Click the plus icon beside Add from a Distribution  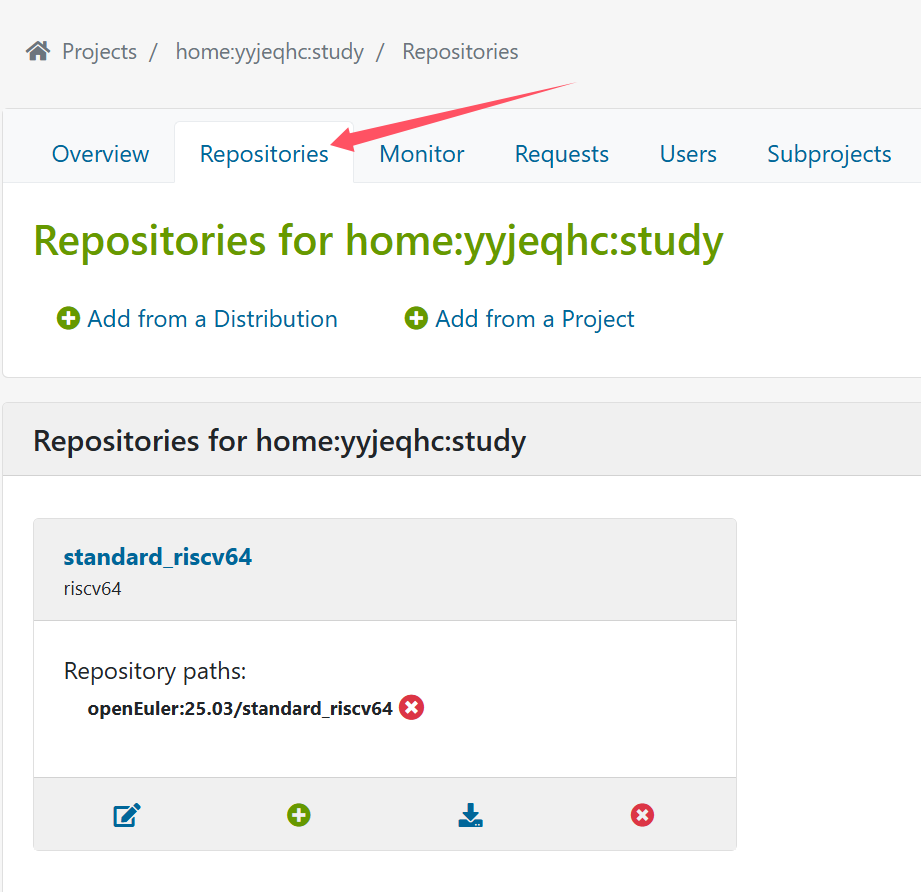click(68, 319)
